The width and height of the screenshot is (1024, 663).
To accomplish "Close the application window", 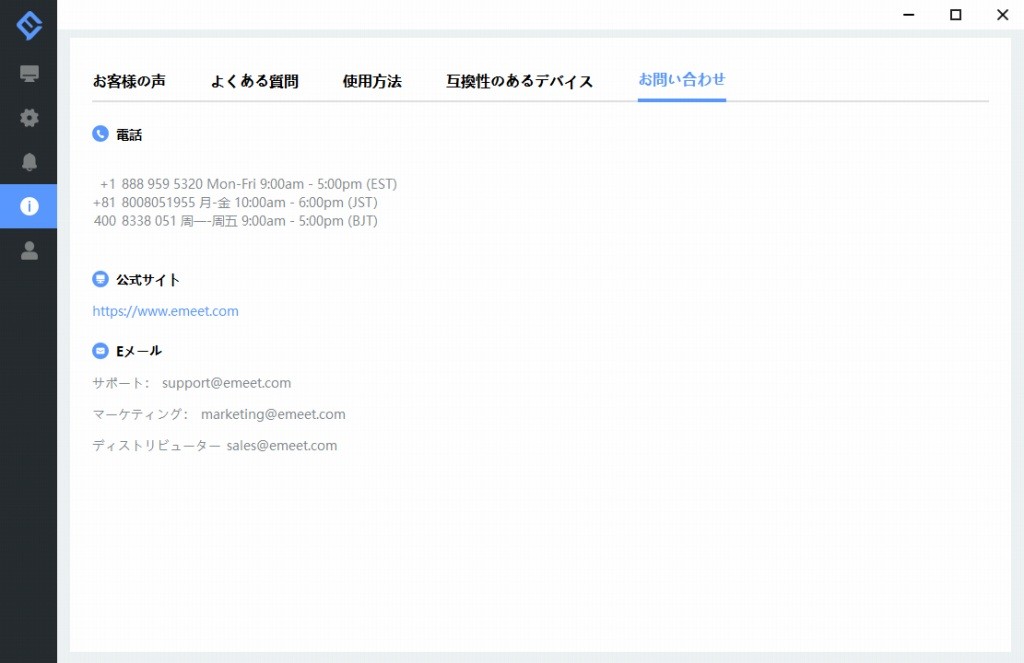I will coord(1002,14).
